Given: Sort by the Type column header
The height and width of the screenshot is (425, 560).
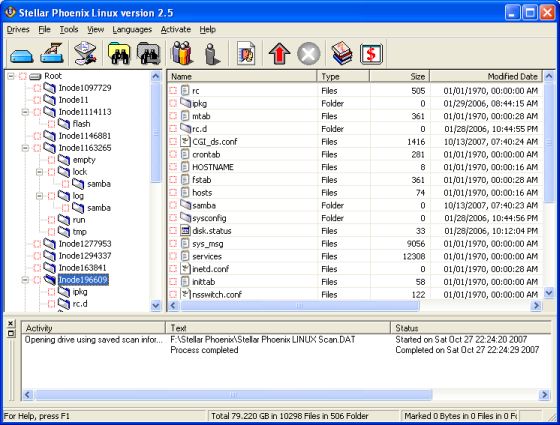Looking at the screenshot, I should [343, 76].
